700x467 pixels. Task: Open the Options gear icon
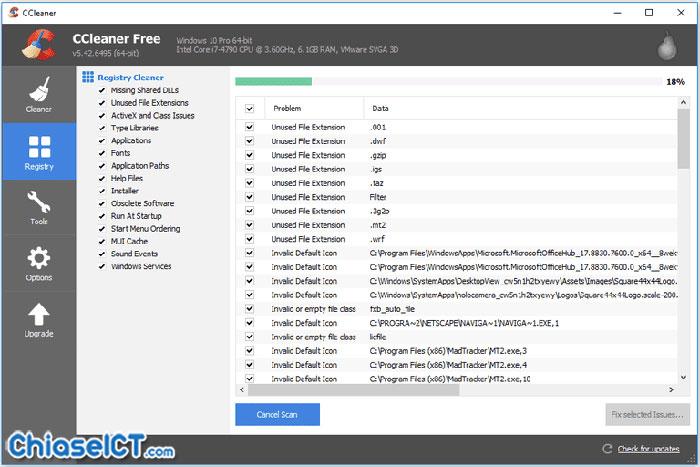pyautogui.click(x=39, y=258)
